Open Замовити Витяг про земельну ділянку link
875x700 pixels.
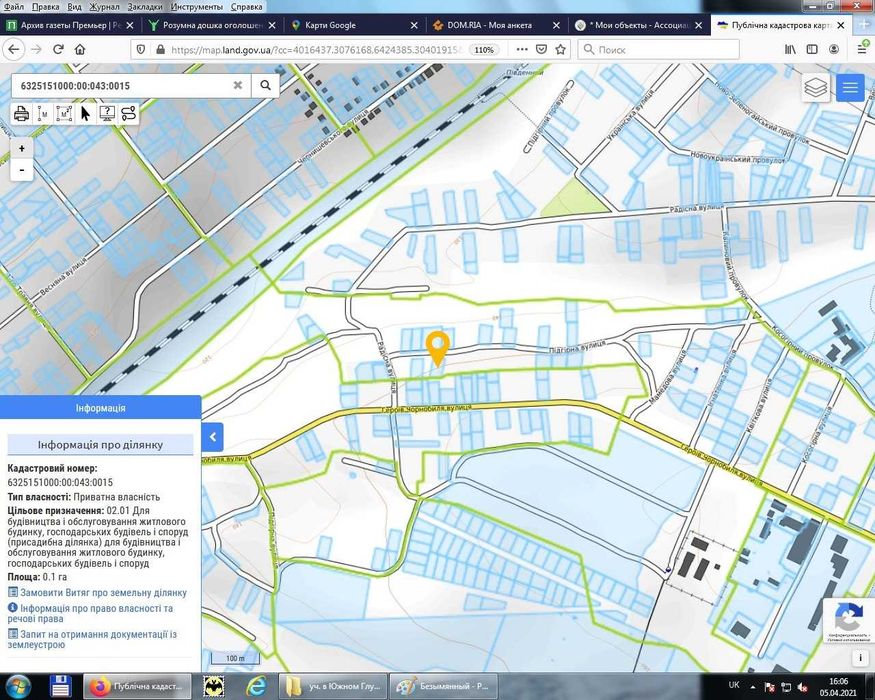(x=103, y=593)
